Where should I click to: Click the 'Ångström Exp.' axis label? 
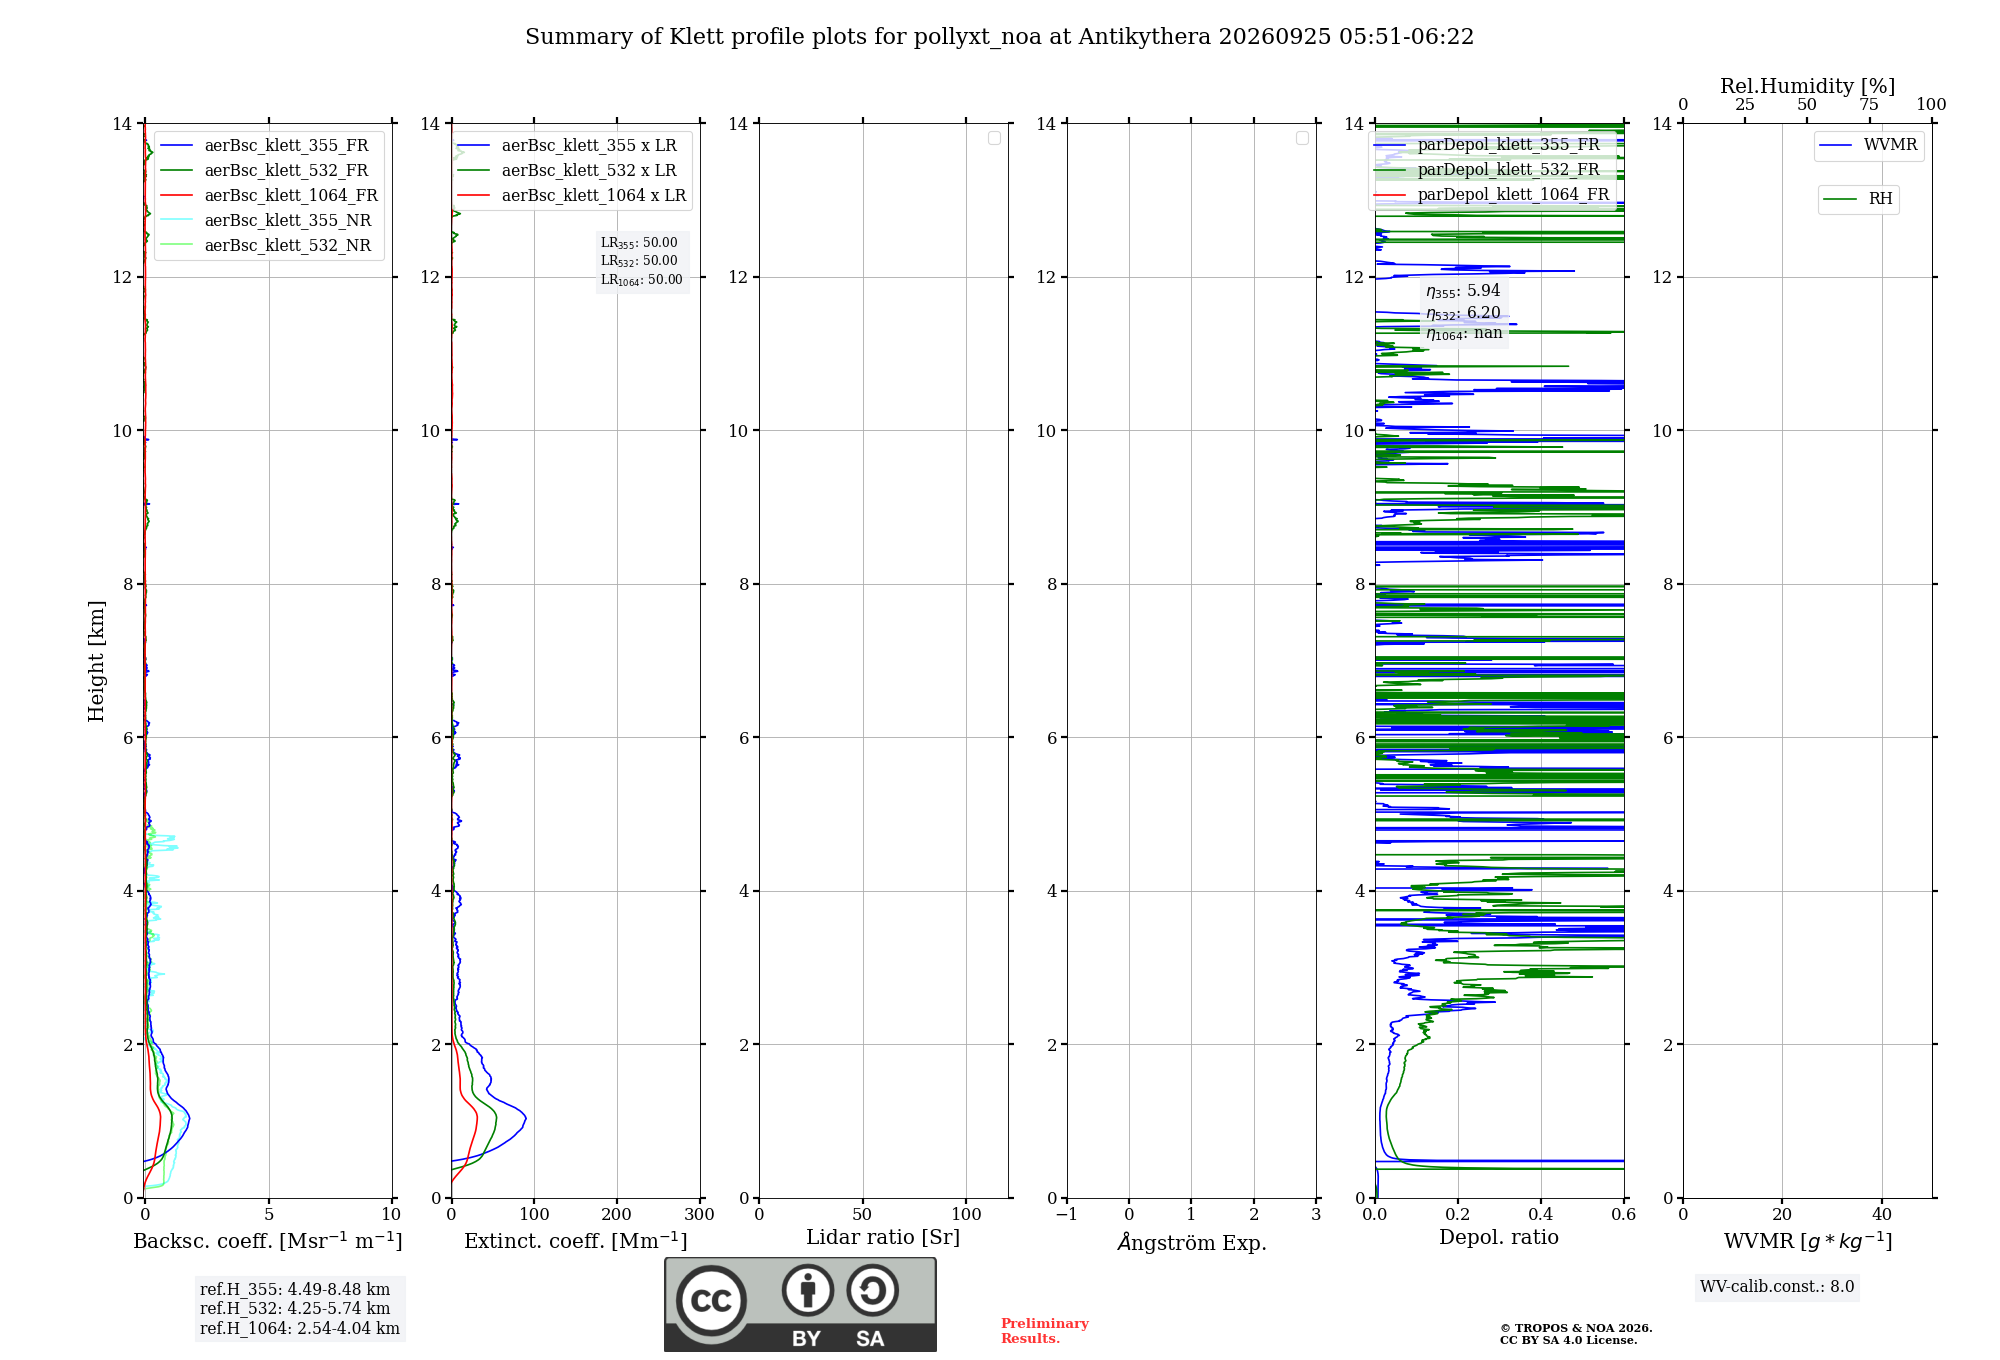(1192, 1242)
